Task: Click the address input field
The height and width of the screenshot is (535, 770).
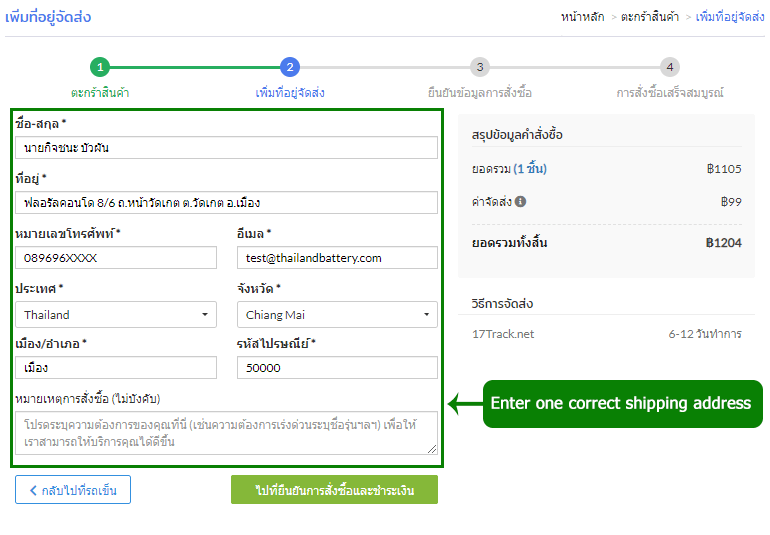Action: click(x=226, y=203)
